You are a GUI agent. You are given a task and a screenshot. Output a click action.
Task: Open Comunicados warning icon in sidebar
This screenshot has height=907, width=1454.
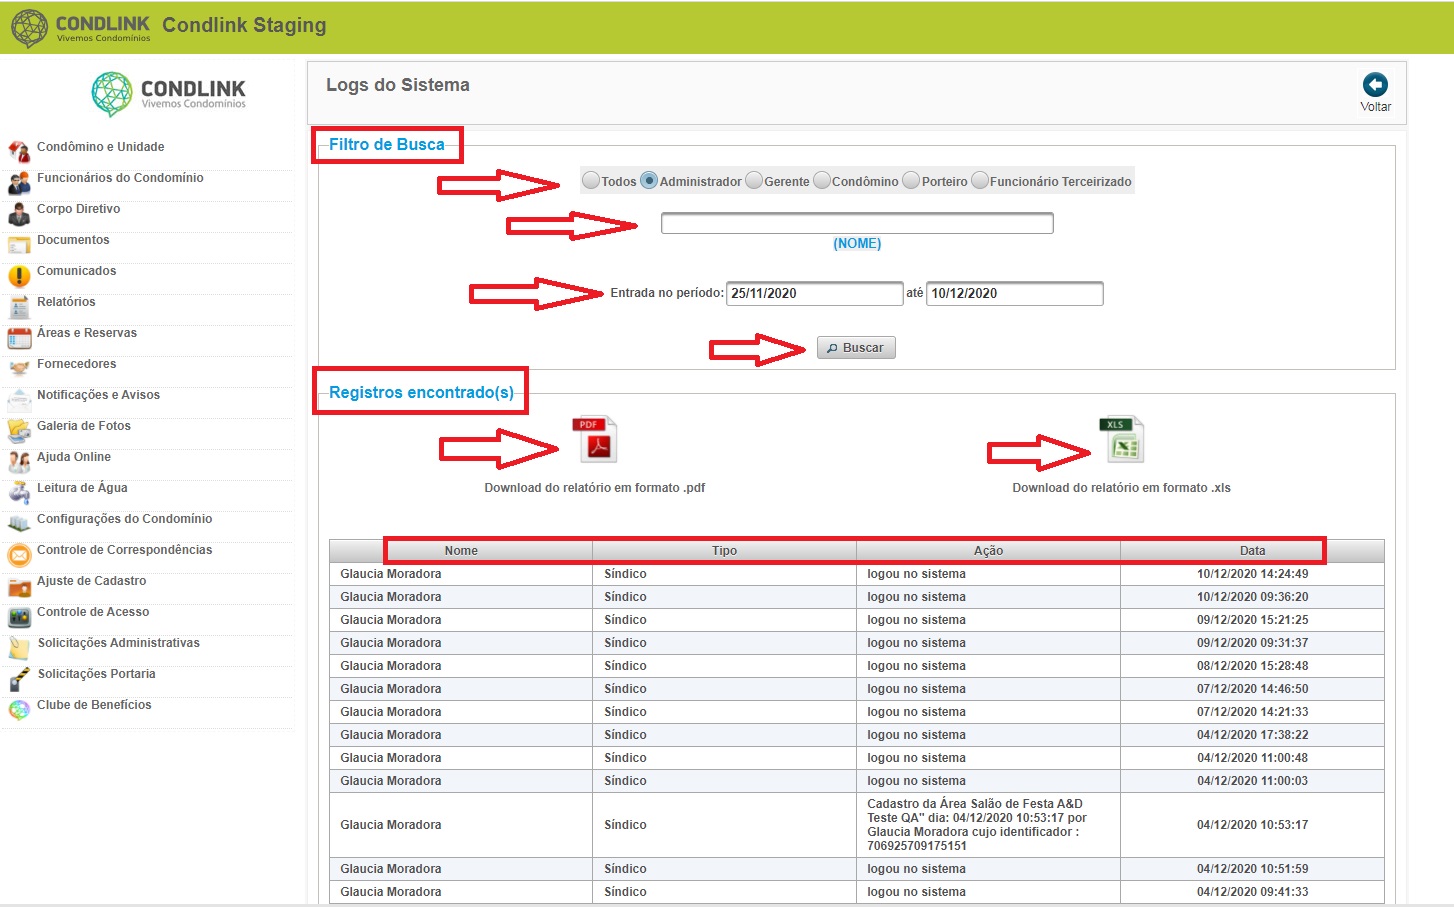[19, 276]
